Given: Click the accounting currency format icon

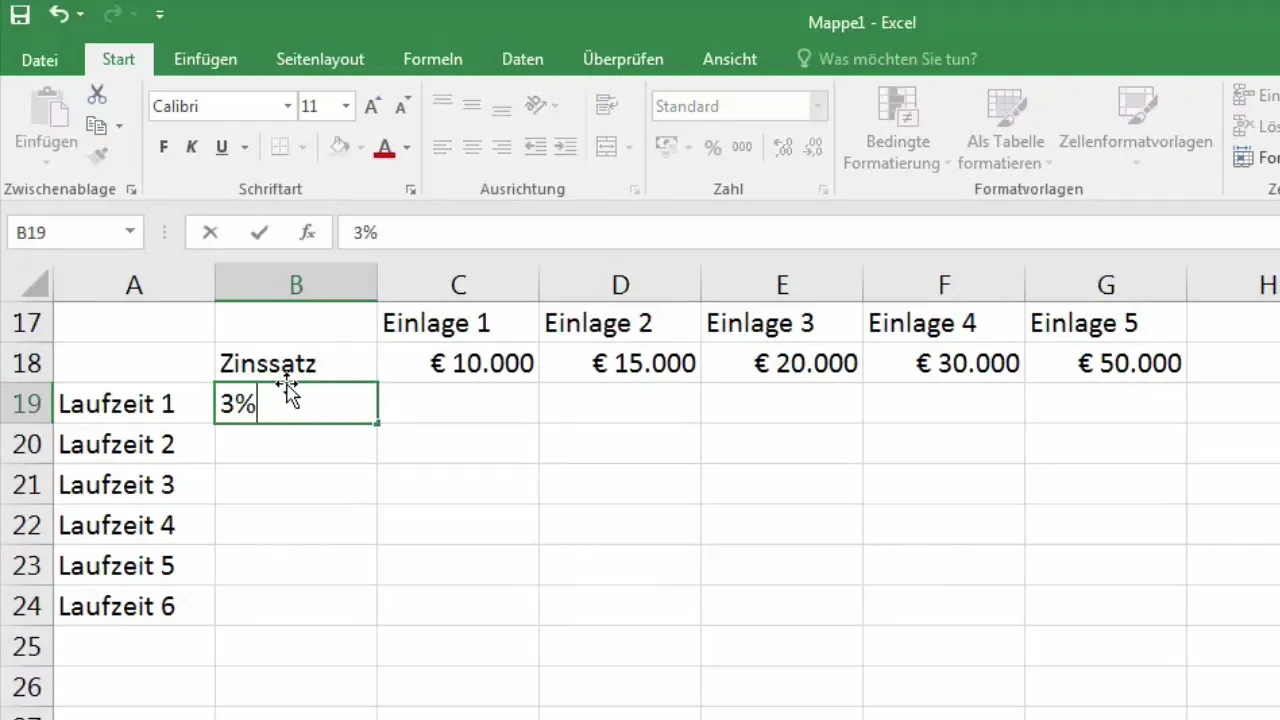Looking at the screenshot, I should pos(666,147).
